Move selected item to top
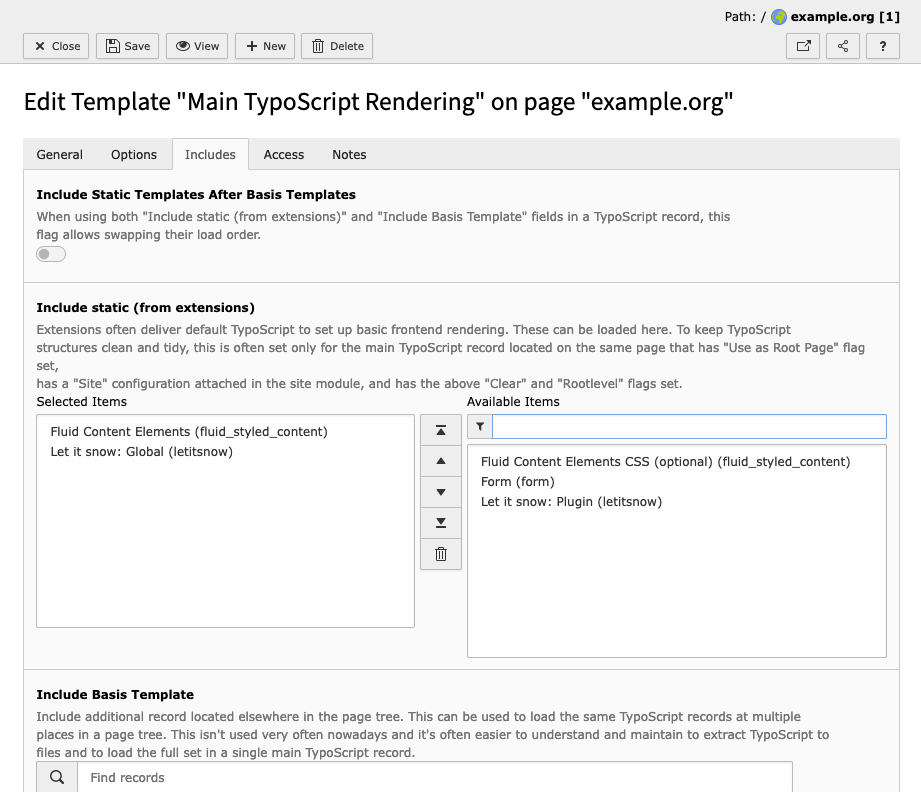The width and height of the screenshot is (921, 792). click(441, 430)
